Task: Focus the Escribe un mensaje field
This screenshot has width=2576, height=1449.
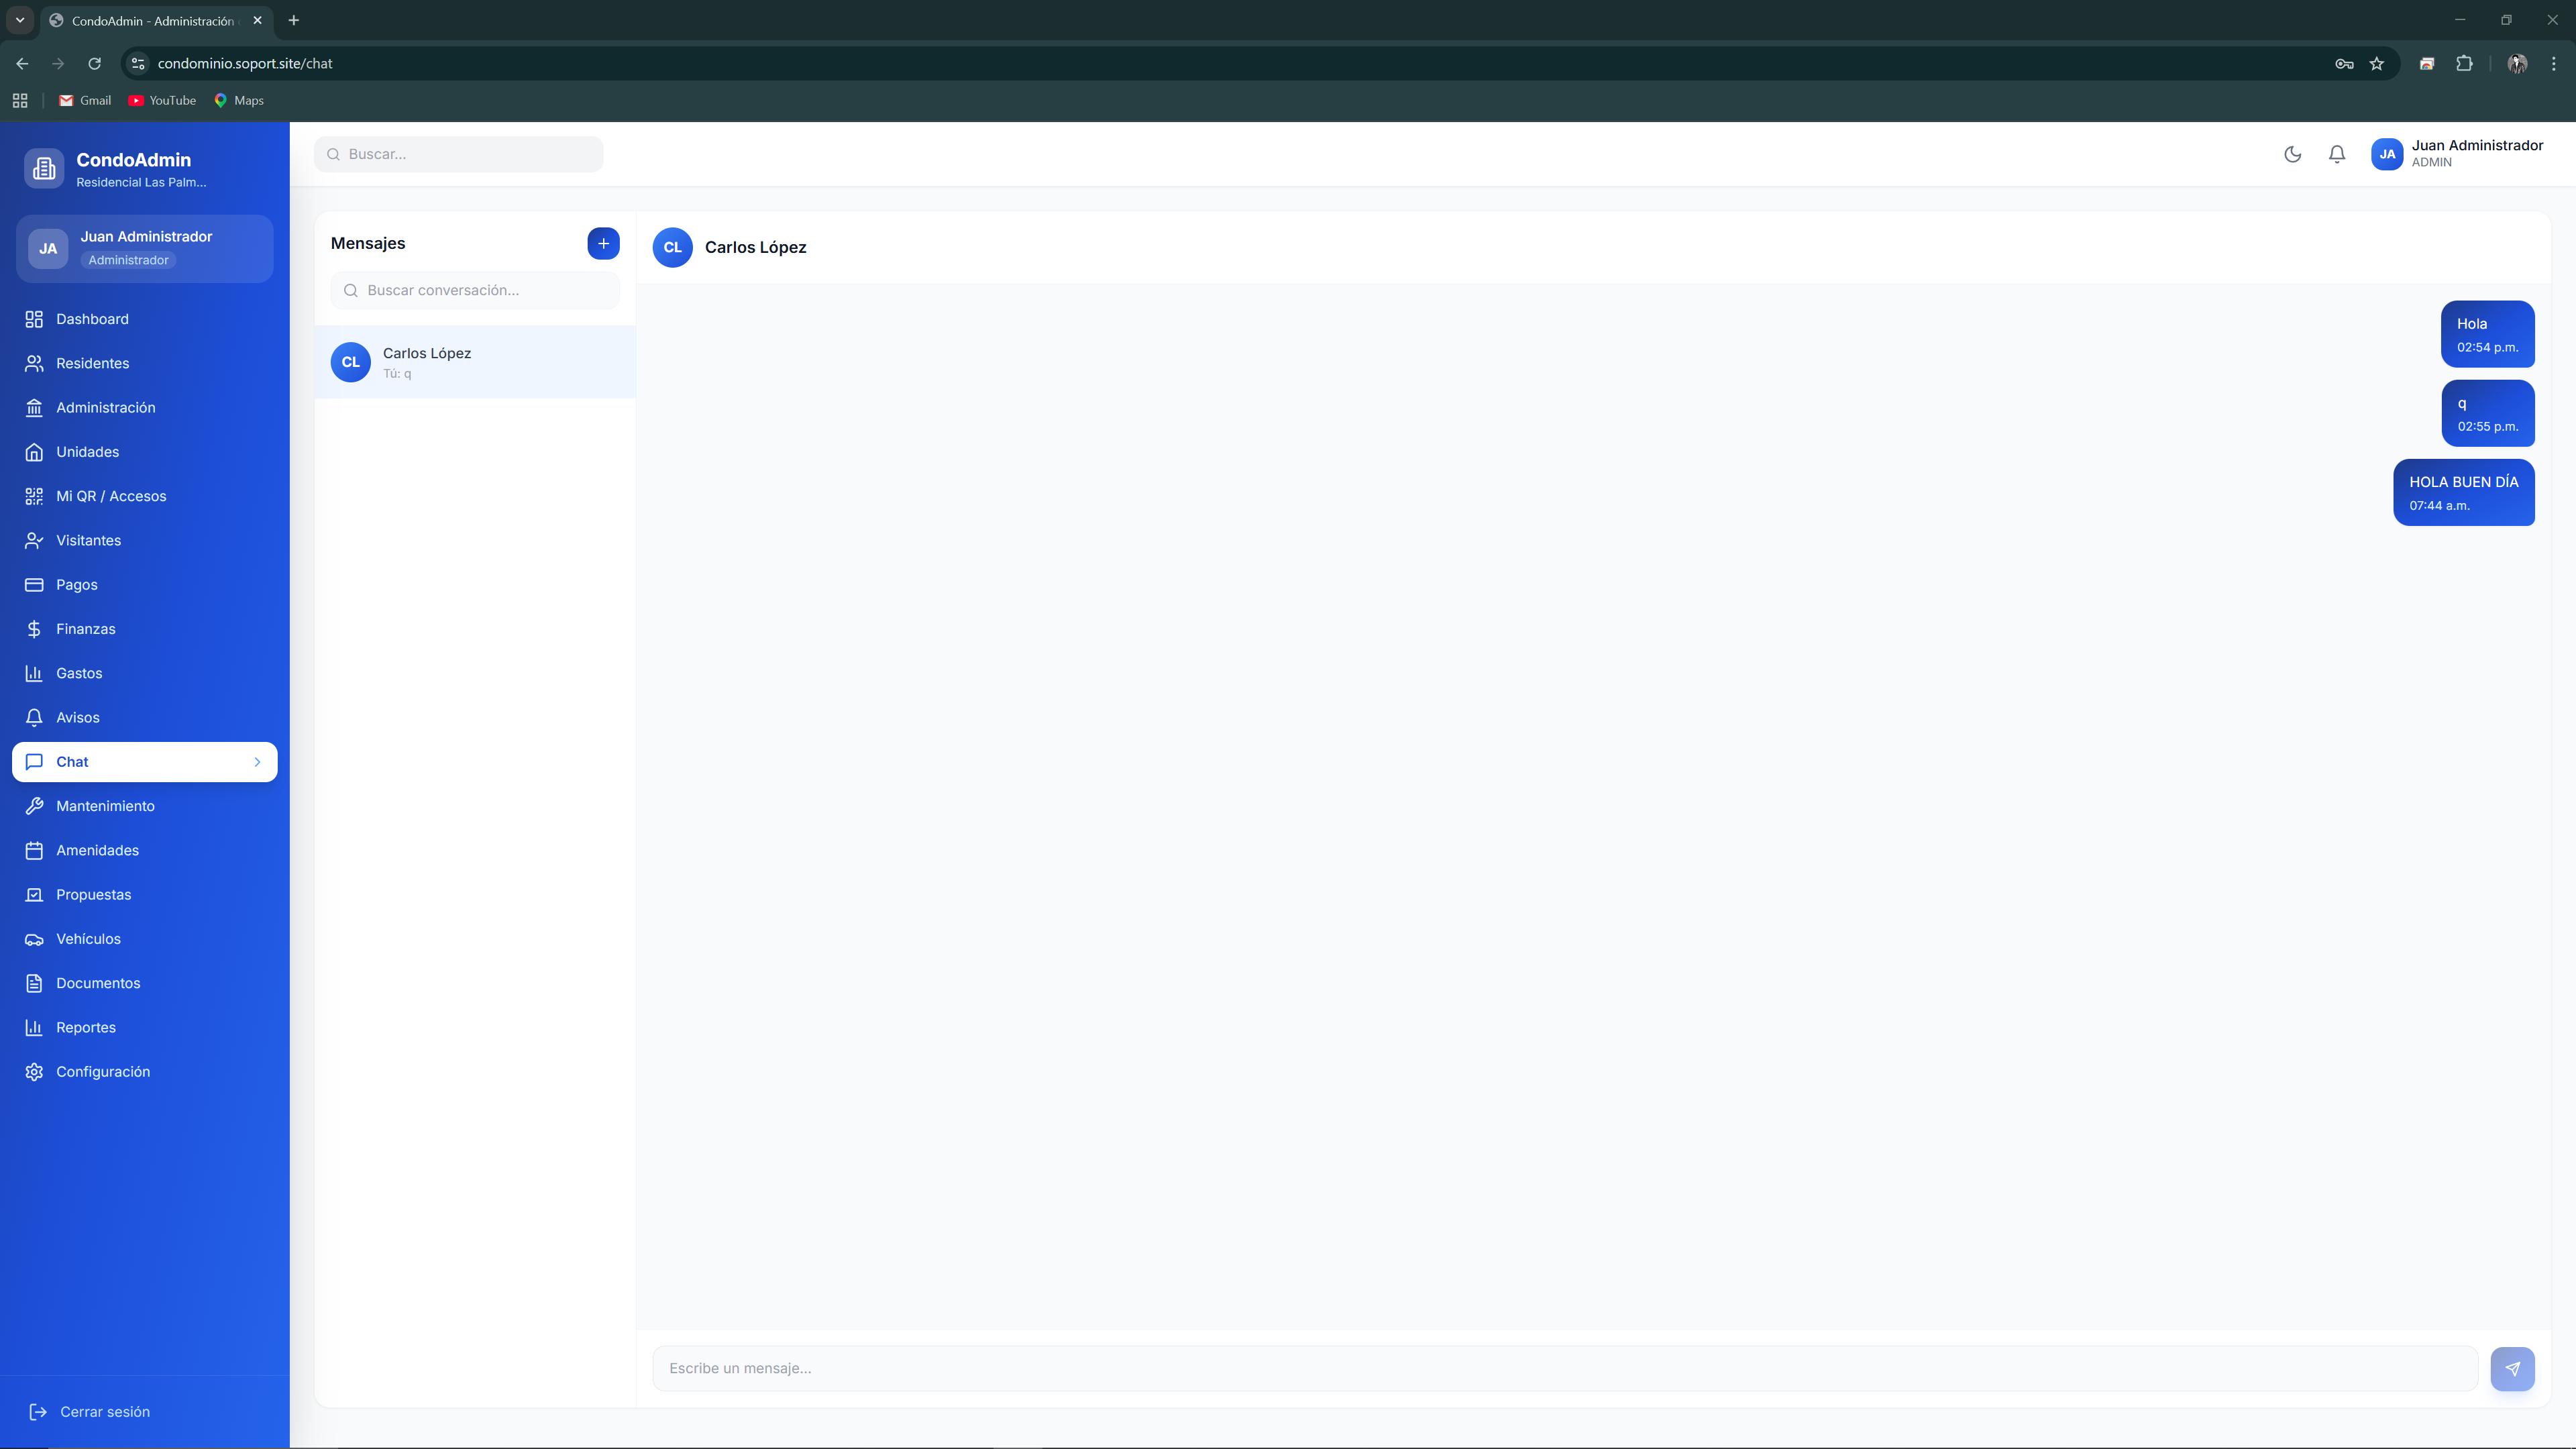Action: point(1564,1368)
